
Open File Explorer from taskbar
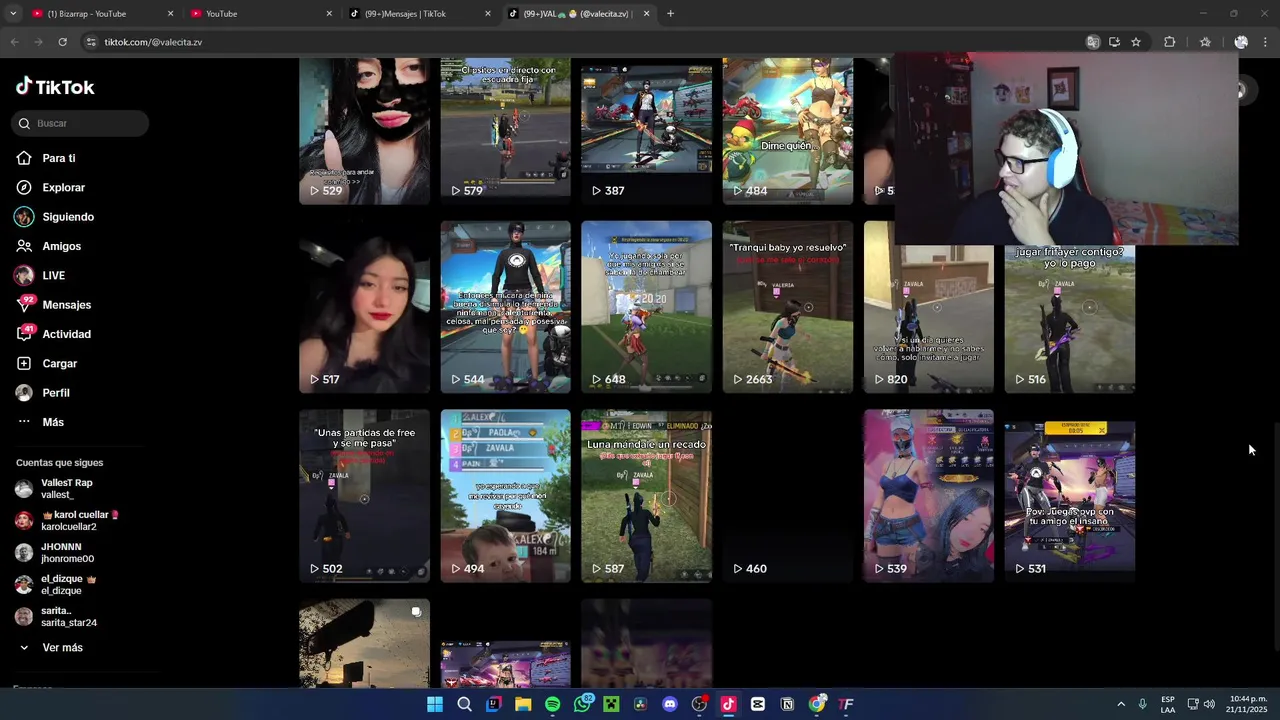[x=523, y=704]
